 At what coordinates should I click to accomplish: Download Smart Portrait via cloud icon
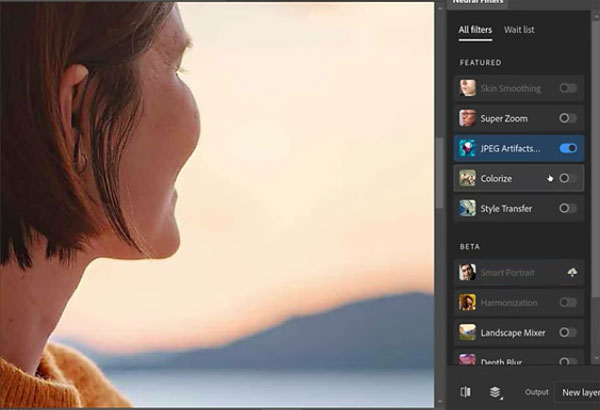(x=572, y=272)
